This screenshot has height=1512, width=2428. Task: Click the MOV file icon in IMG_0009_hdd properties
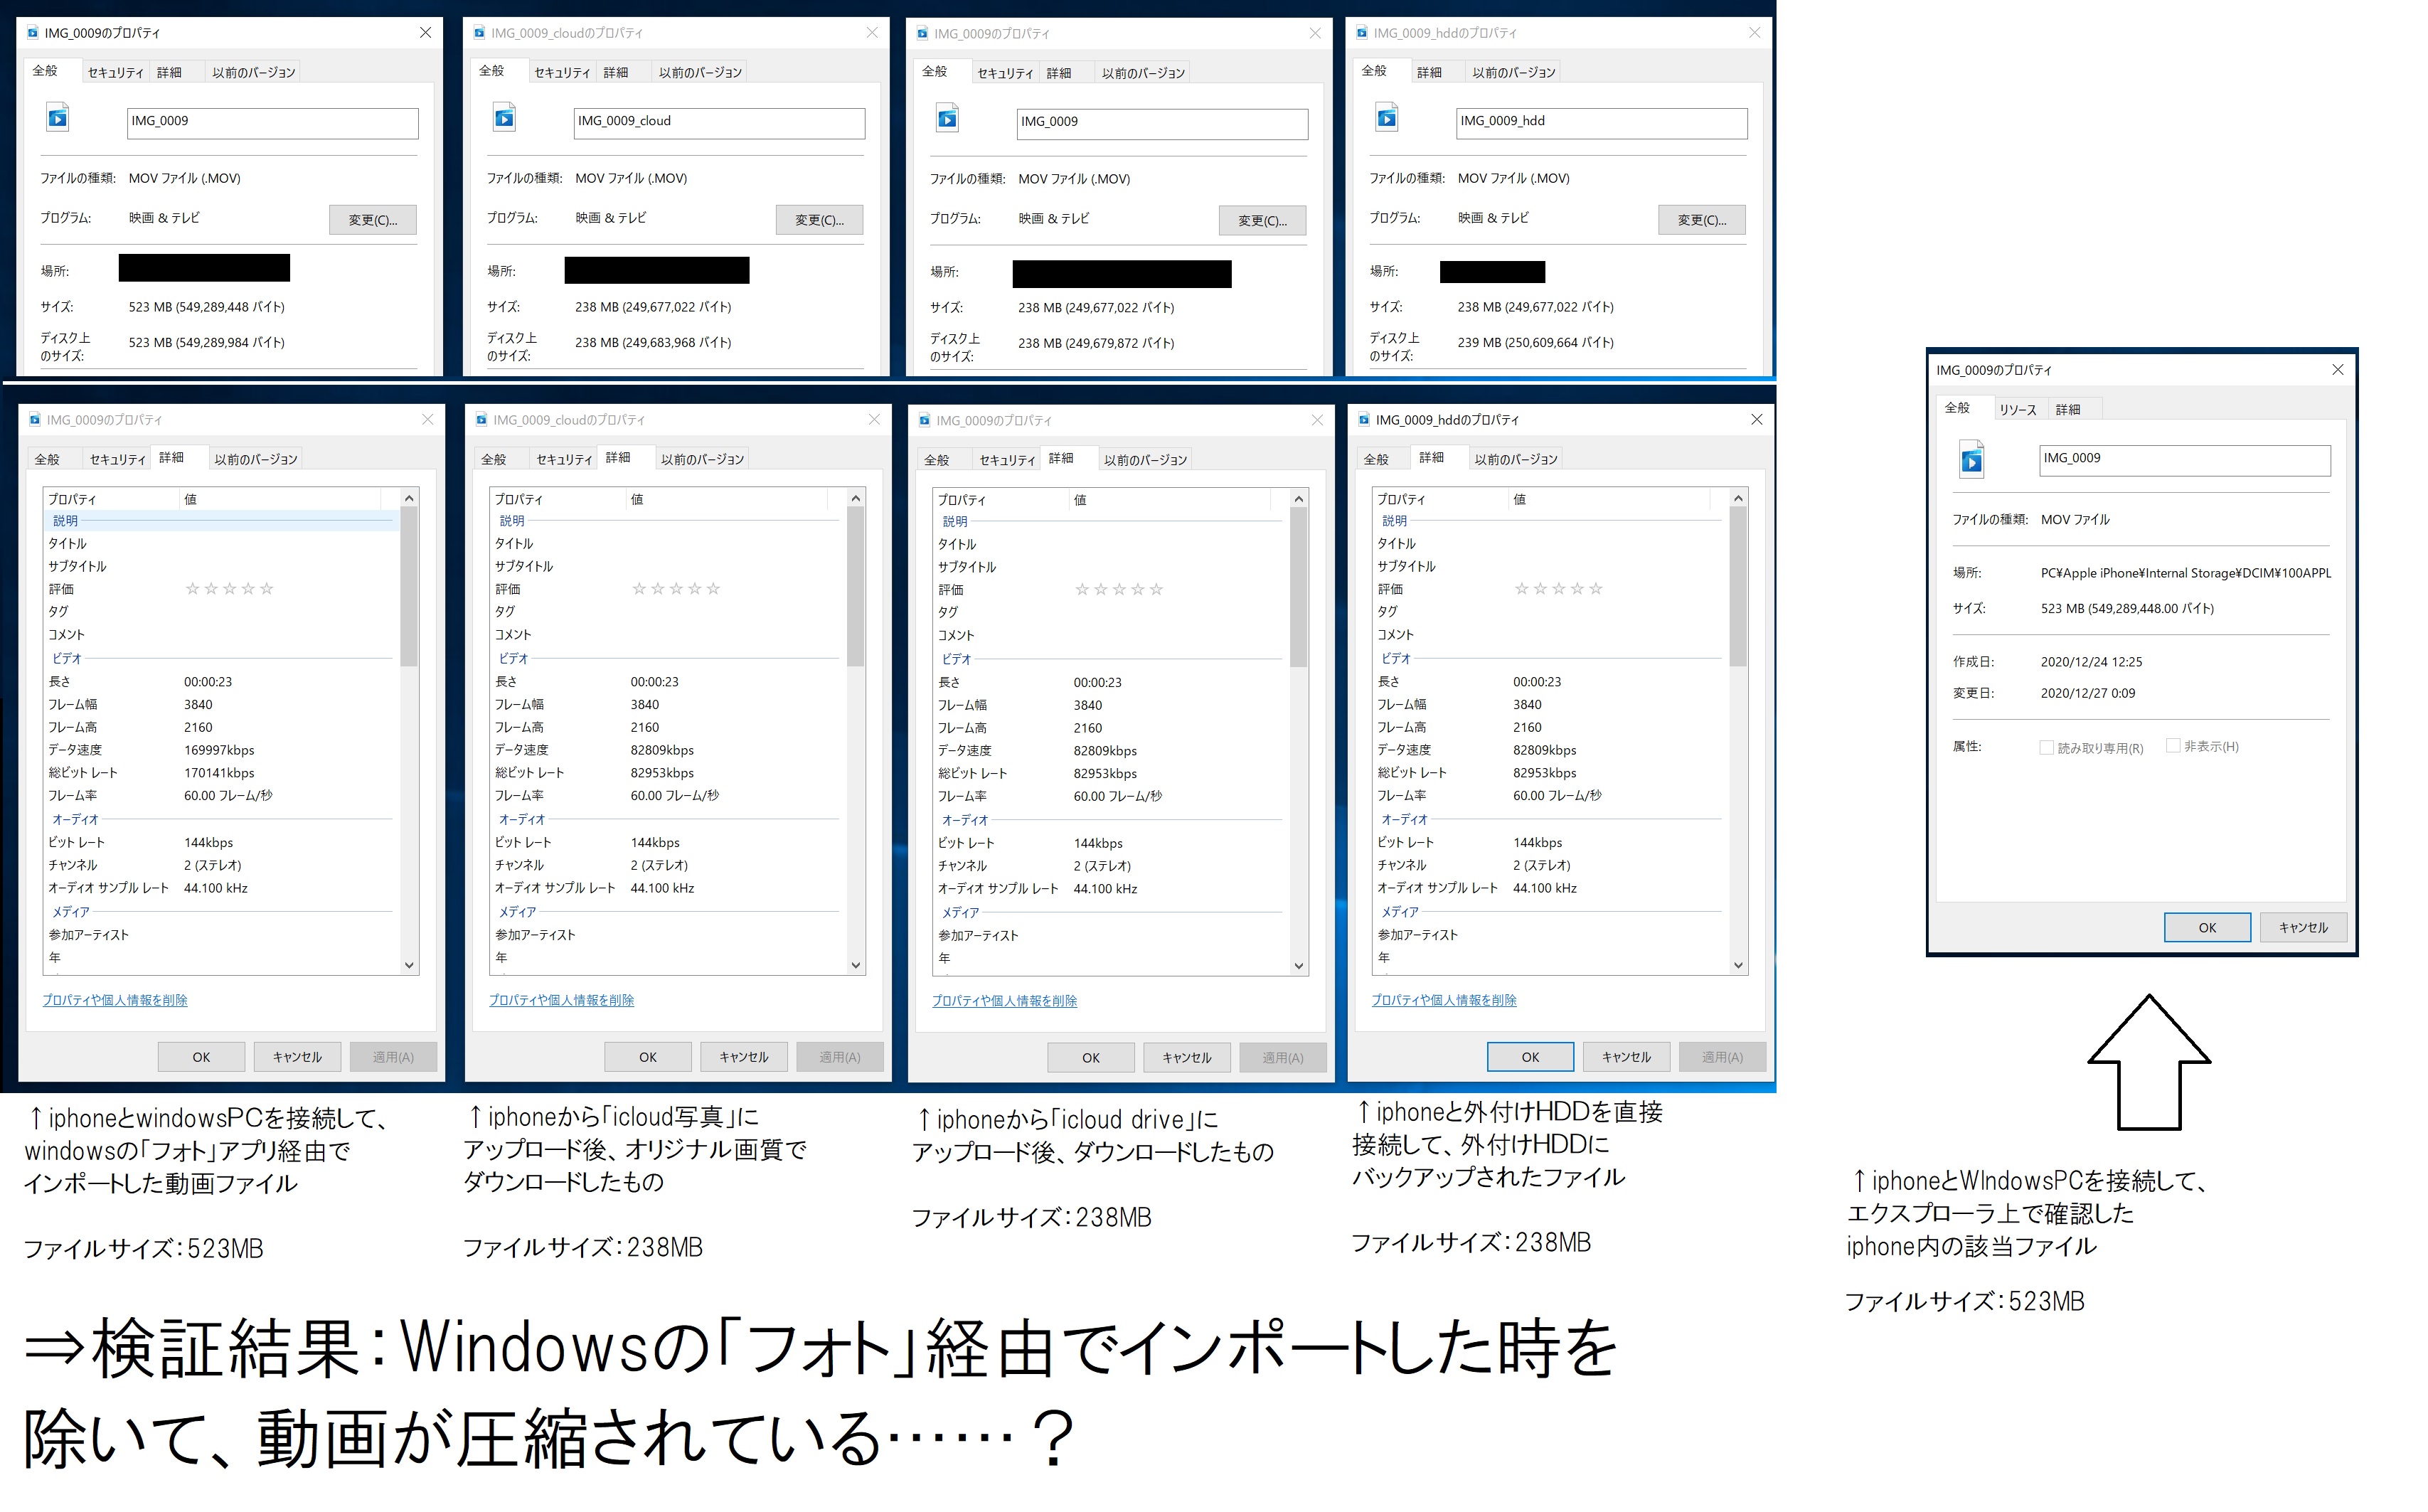(1387, 119)
